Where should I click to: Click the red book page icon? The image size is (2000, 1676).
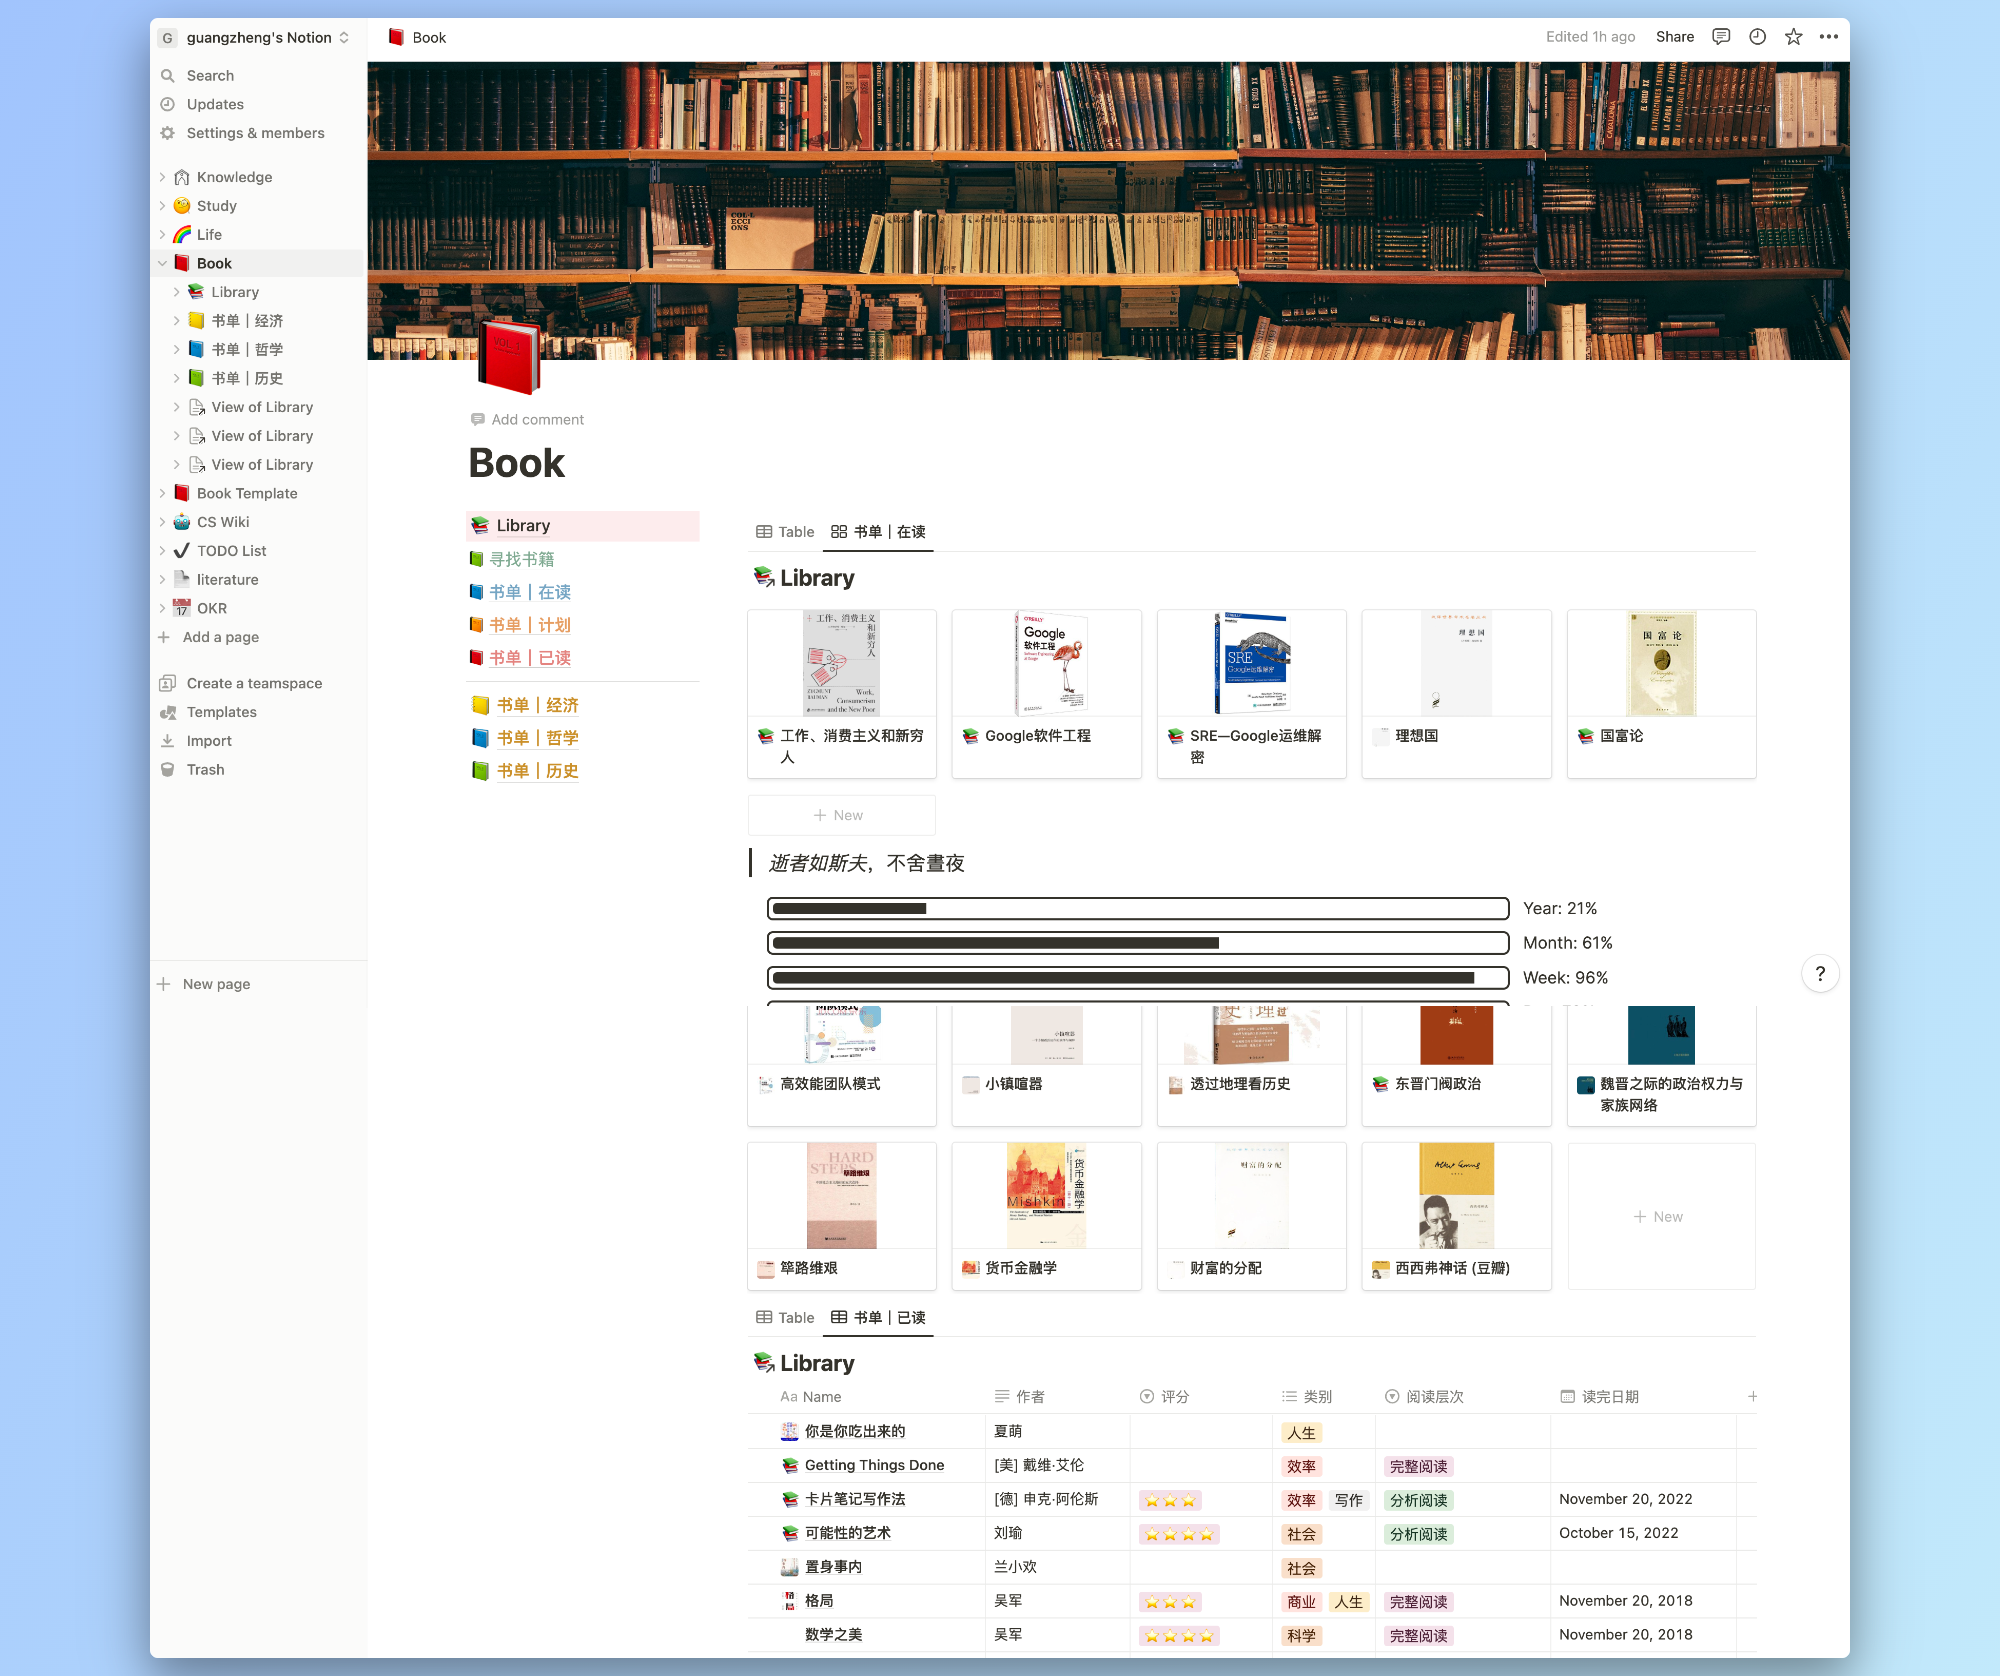[508, 357]
